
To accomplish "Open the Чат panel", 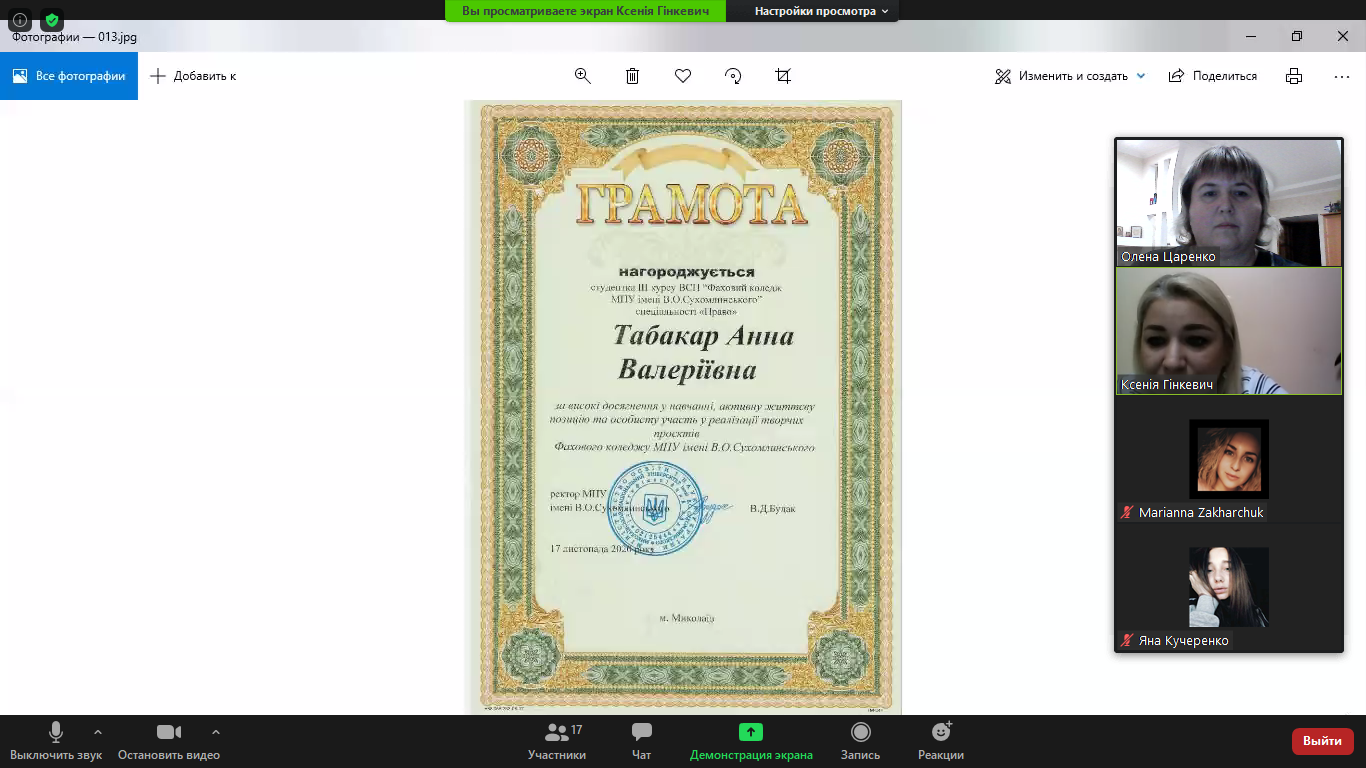I will tap(642, 741).
